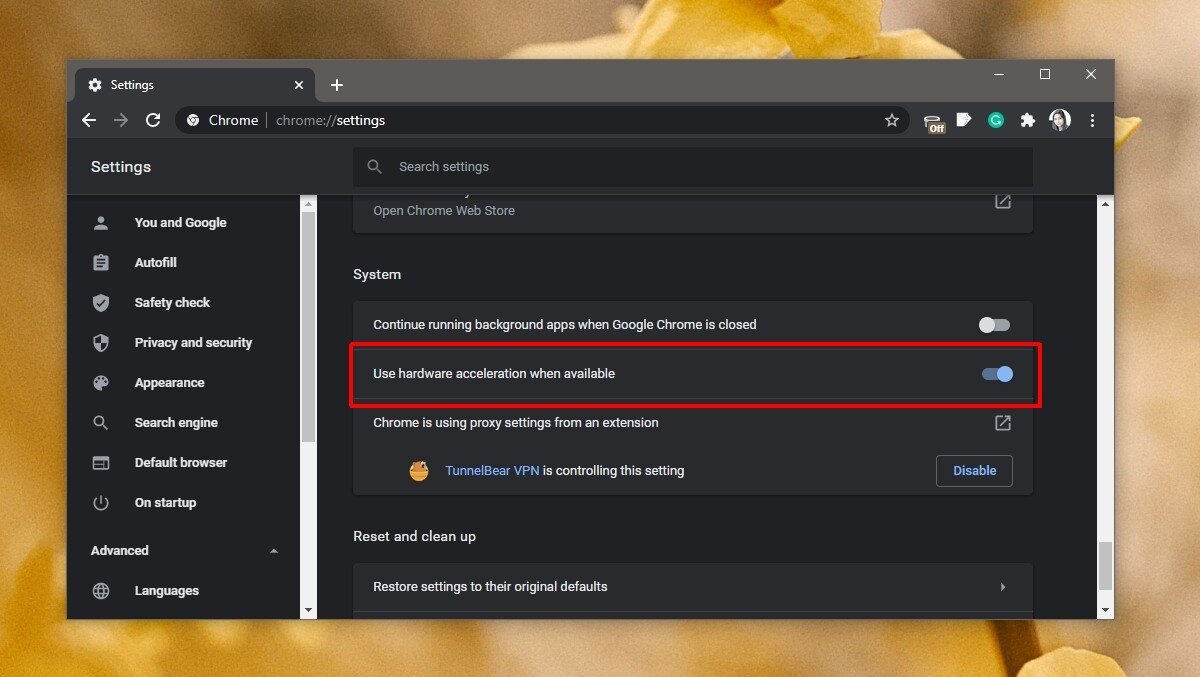Open Privacy and security settings
This screenshot has height=677, width=1200.
193,343
